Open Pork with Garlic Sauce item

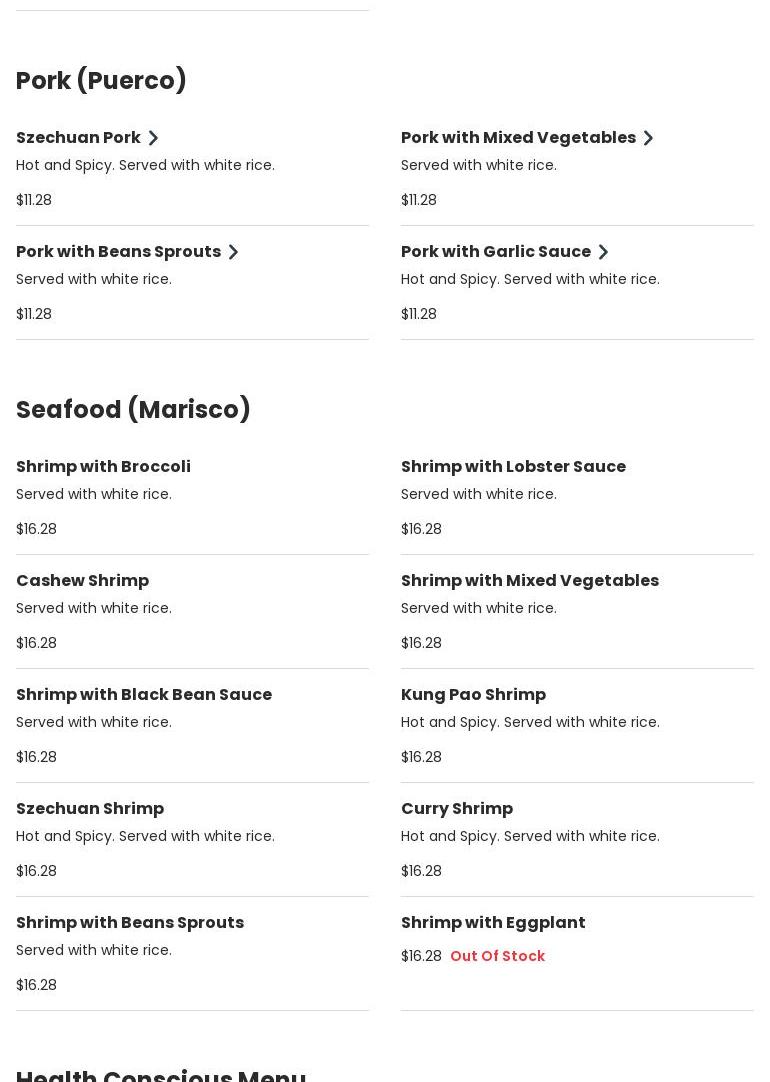point(495,252)
